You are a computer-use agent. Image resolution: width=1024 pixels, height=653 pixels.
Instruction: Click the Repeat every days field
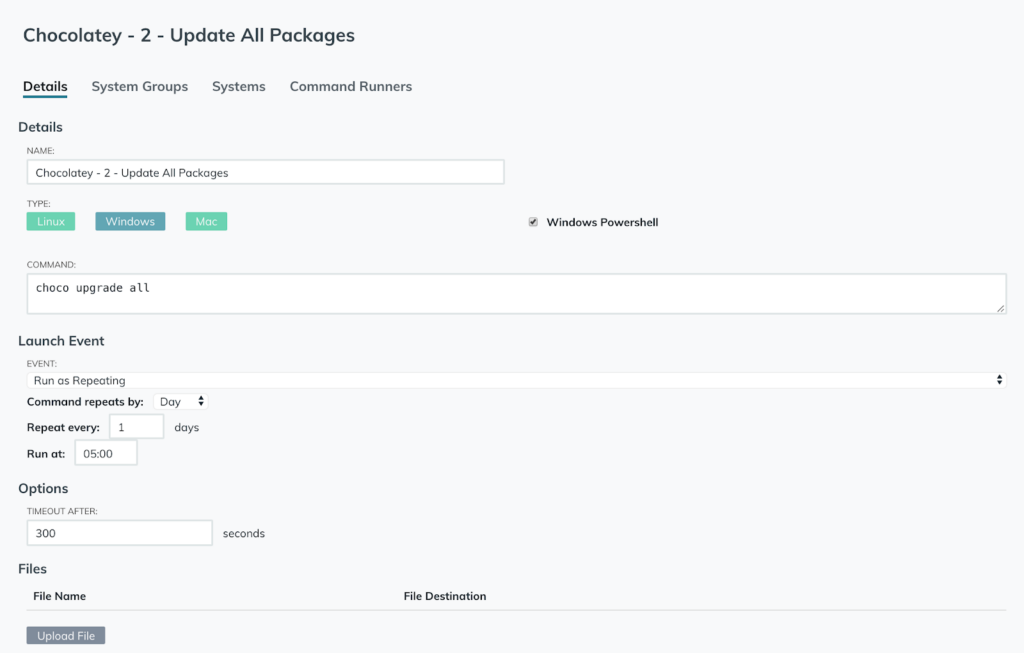[135, 427]
